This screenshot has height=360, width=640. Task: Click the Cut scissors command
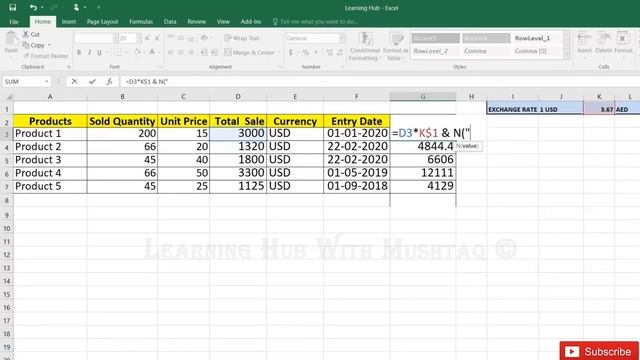31,34
